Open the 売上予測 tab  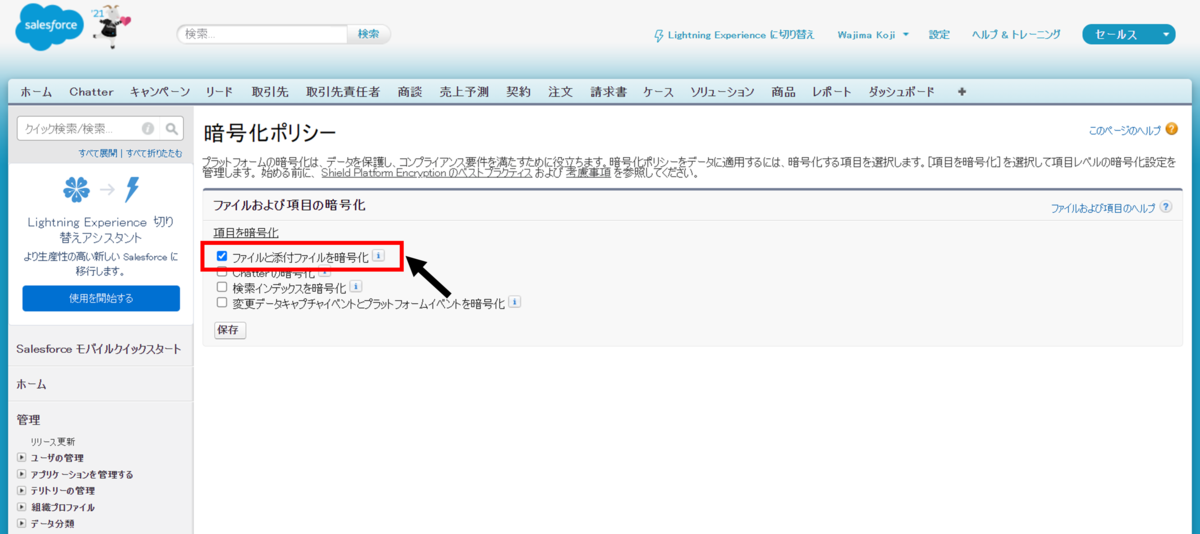[x=464, y=92]
